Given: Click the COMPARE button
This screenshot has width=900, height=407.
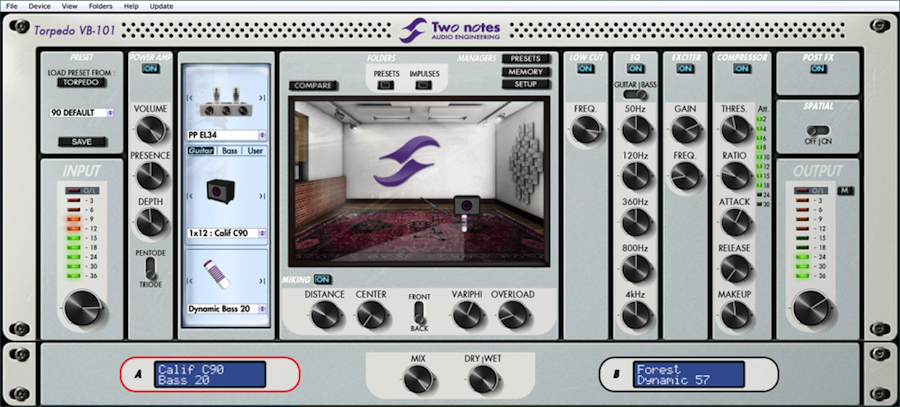Looking at the screenshot, I should coord(313,86).
